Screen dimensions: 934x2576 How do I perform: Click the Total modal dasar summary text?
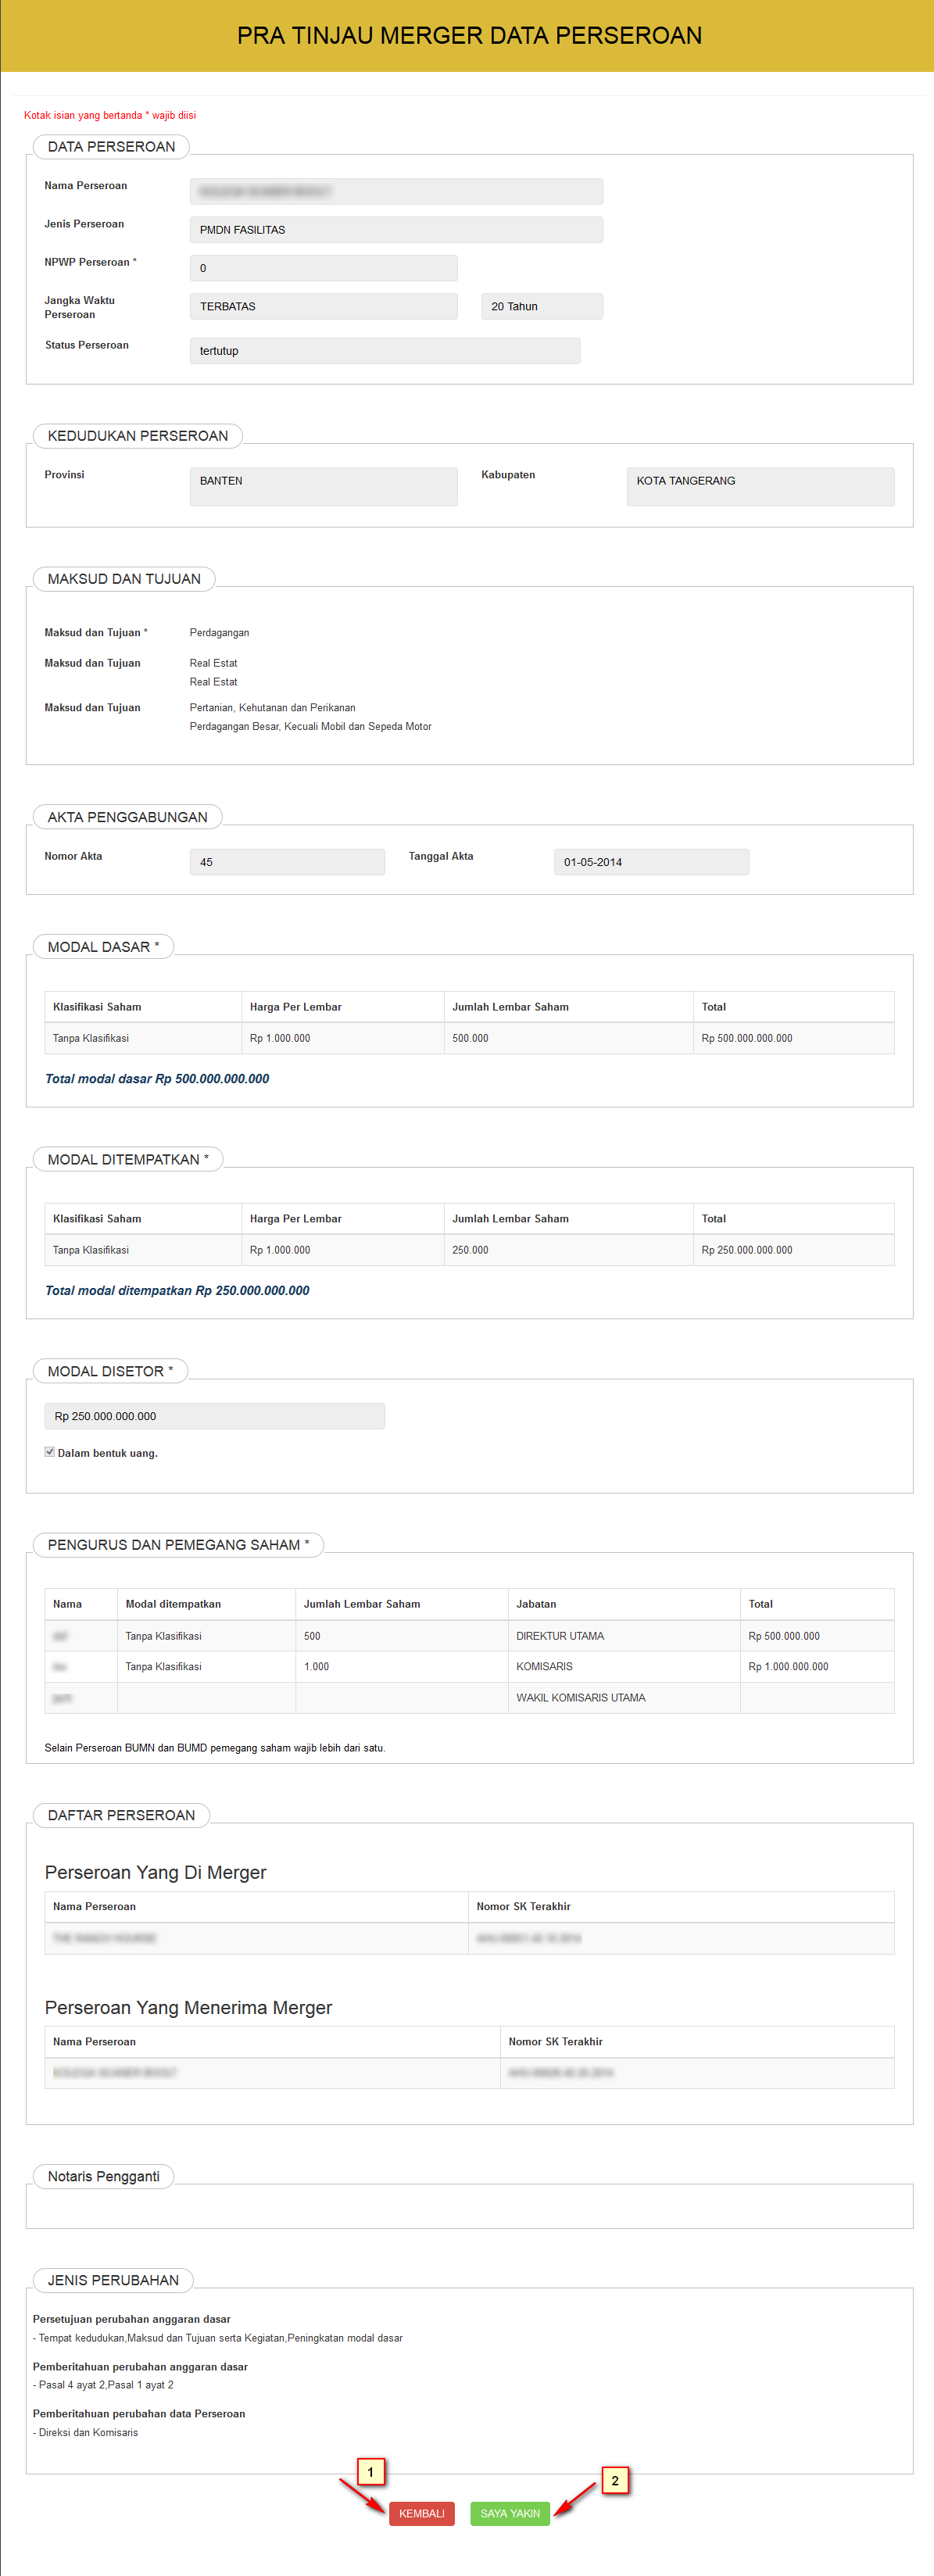(x=157, y=1079)
